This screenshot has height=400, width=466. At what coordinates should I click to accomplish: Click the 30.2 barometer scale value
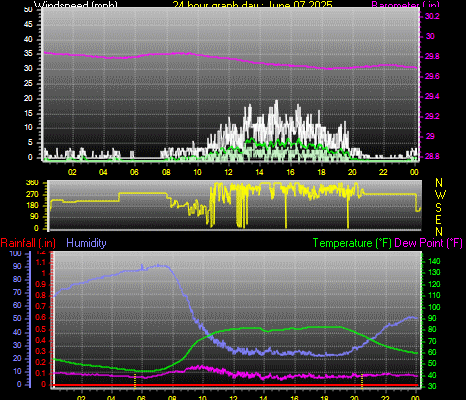coord(432,16)
